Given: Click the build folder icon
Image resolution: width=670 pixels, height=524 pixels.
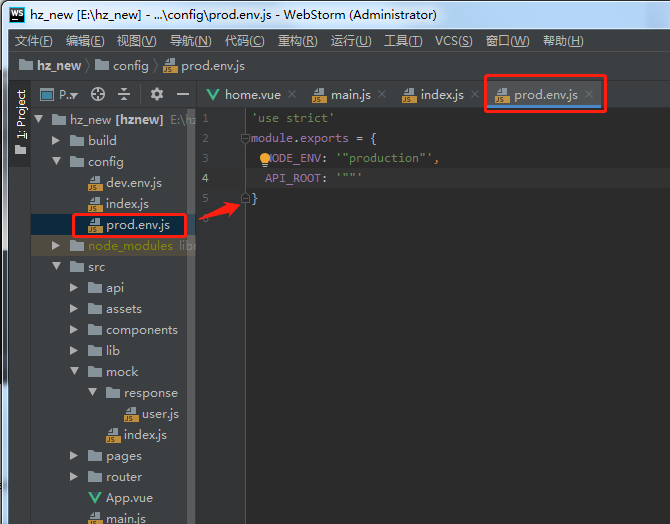Looking at the screenshot, I should [x=76, y=141].
